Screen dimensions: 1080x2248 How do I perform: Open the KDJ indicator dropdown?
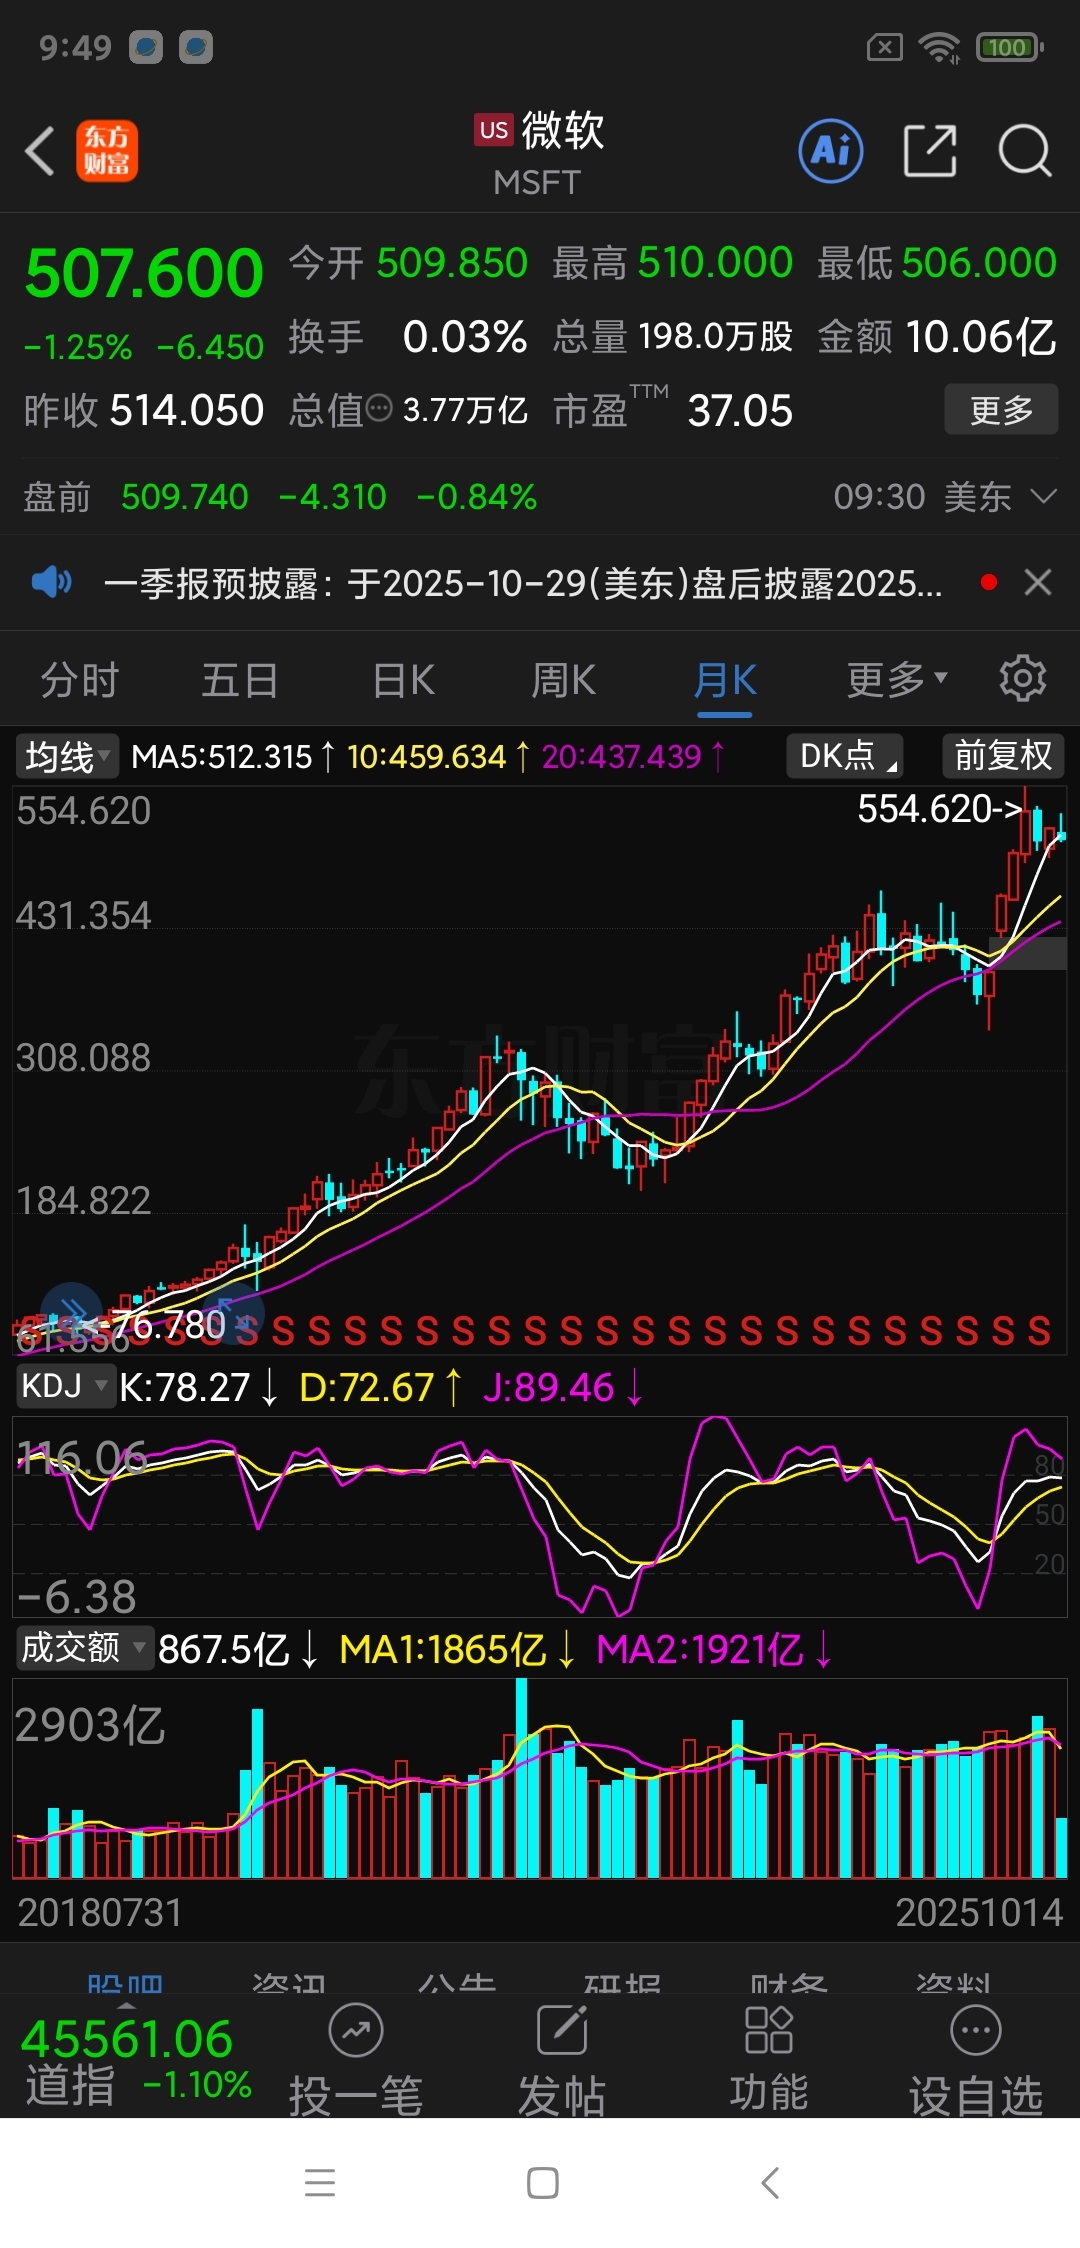65,1386
